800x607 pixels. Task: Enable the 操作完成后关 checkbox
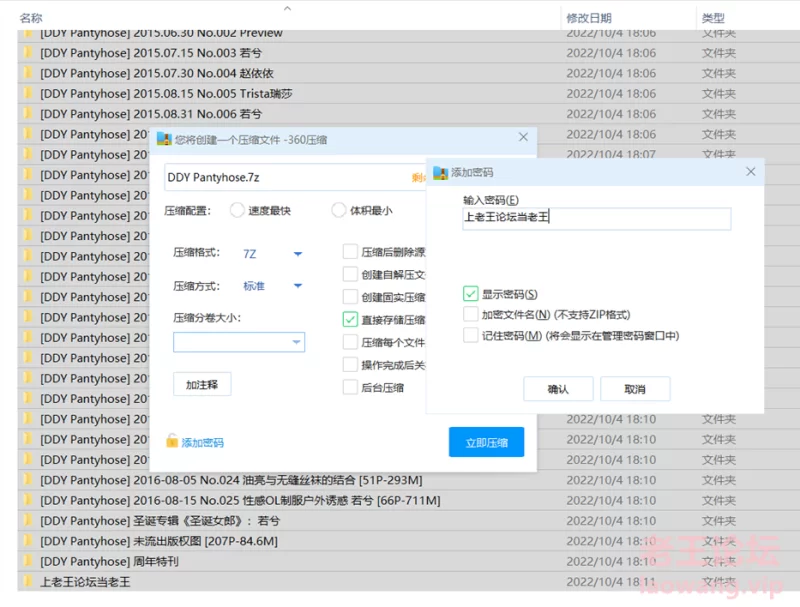coord(350,365)
